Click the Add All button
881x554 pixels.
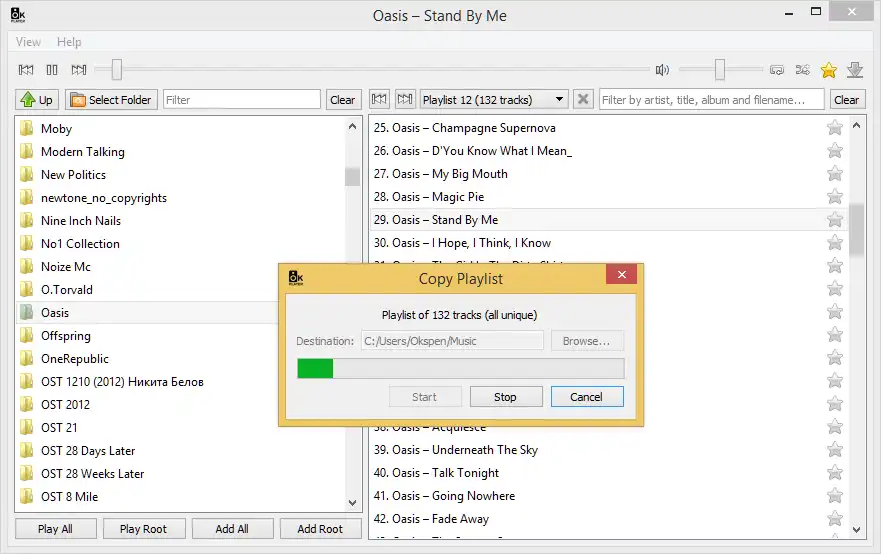(x=232, y=529)
